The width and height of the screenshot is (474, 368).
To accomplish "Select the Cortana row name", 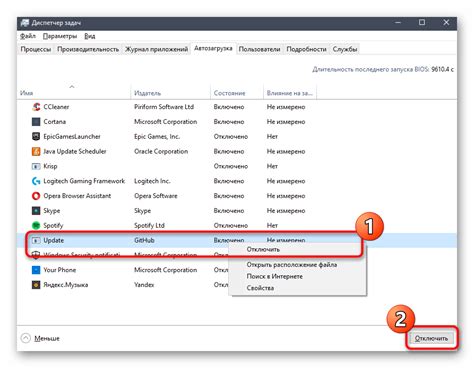I will [x=54, y=122].
